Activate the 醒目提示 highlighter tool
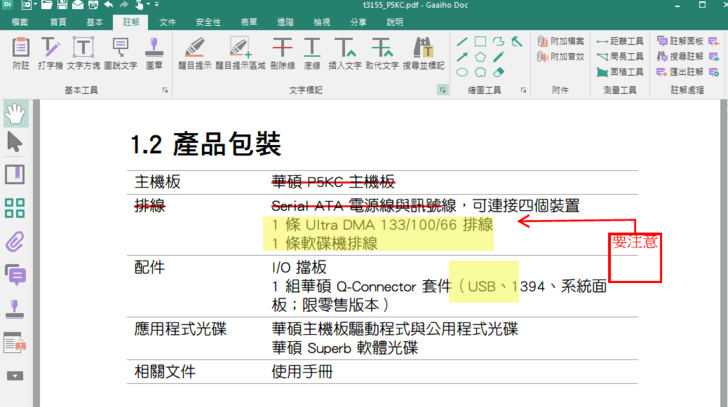 (194, 52)
